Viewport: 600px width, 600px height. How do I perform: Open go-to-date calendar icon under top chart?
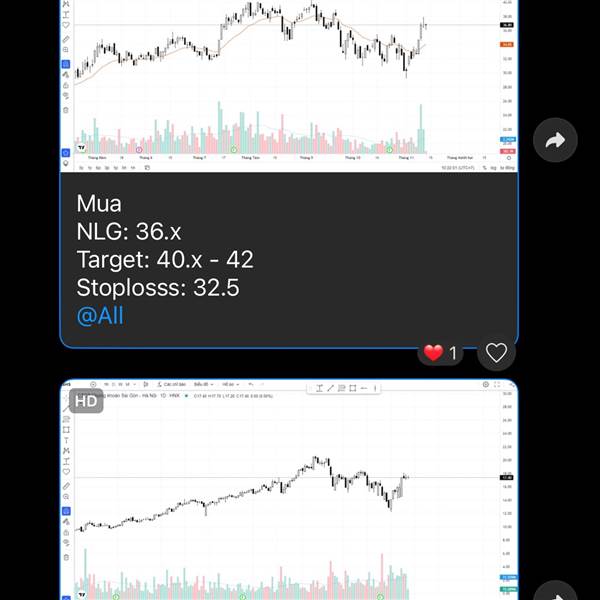coord(147,168)
